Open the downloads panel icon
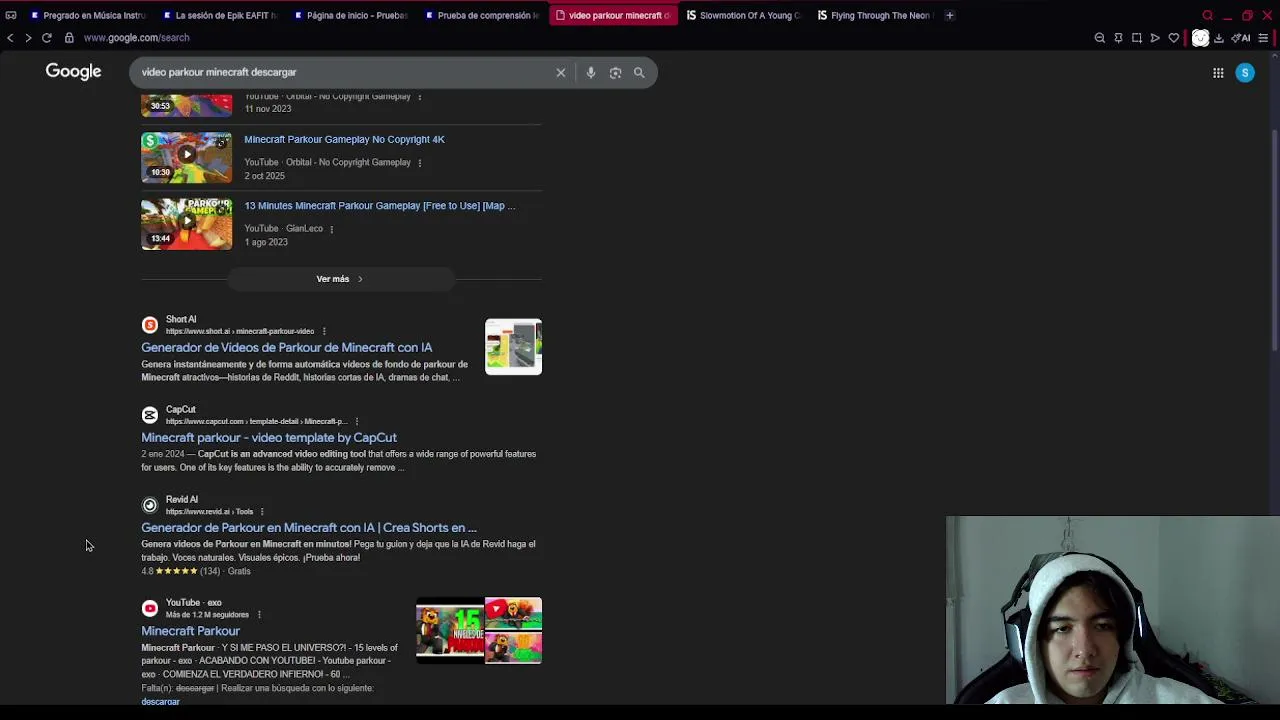The width and height of the screenshot is (1280, 720). tap(1218, 38)
